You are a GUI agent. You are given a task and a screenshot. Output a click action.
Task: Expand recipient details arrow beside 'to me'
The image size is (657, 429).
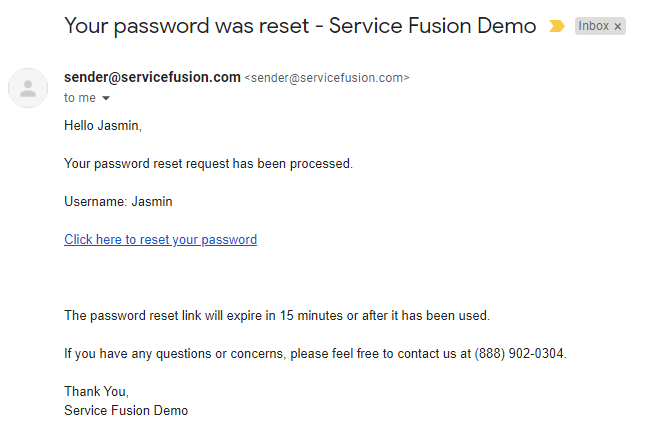point(106,98)
